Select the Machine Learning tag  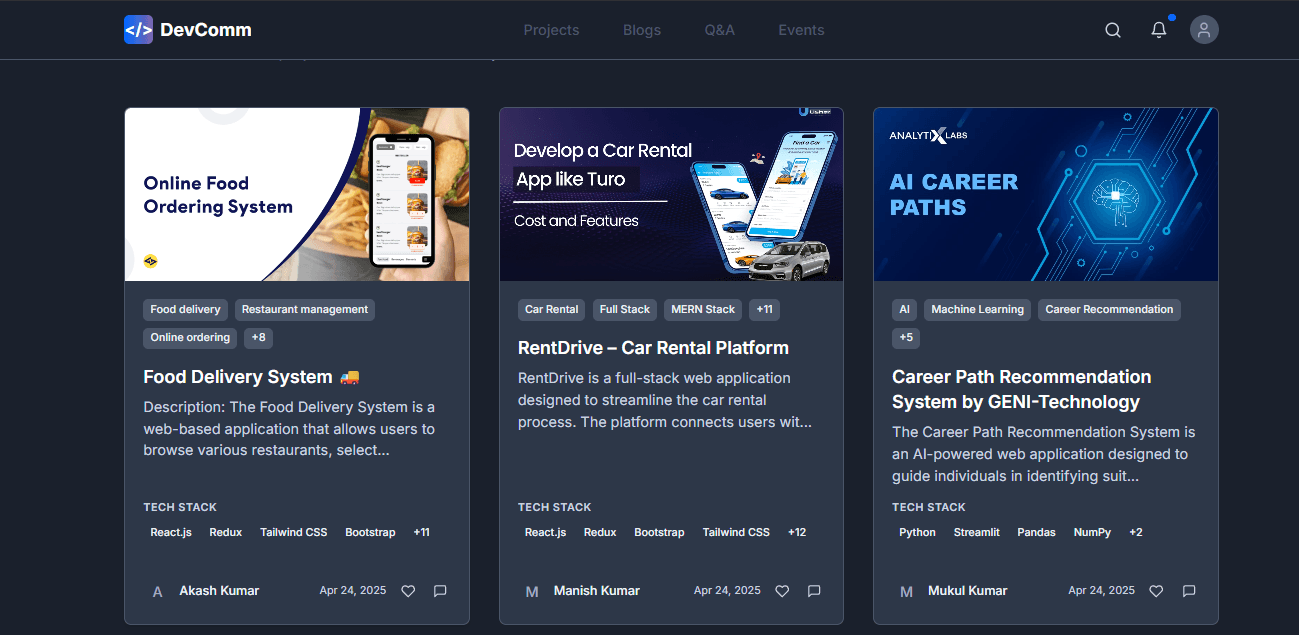tap(977, 310)
